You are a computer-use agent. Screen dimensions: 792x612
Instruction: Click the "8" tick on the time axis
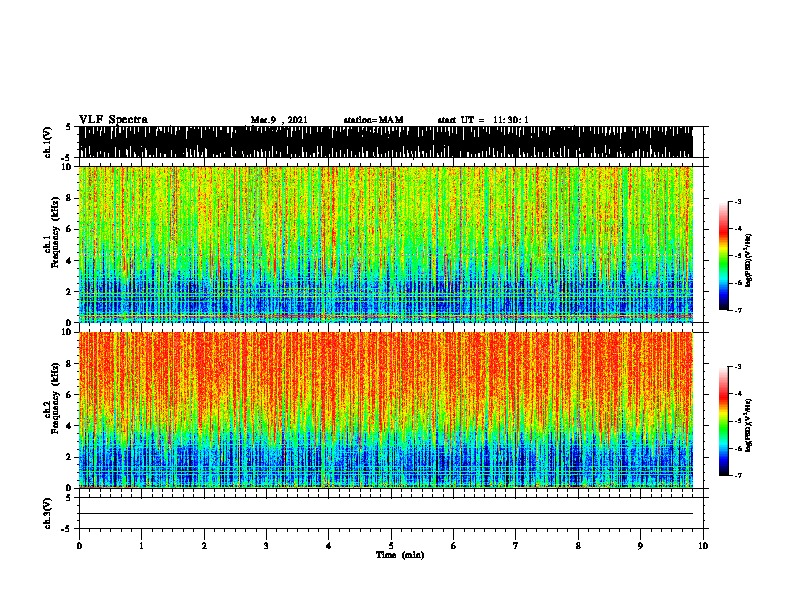tap(578, 546)
